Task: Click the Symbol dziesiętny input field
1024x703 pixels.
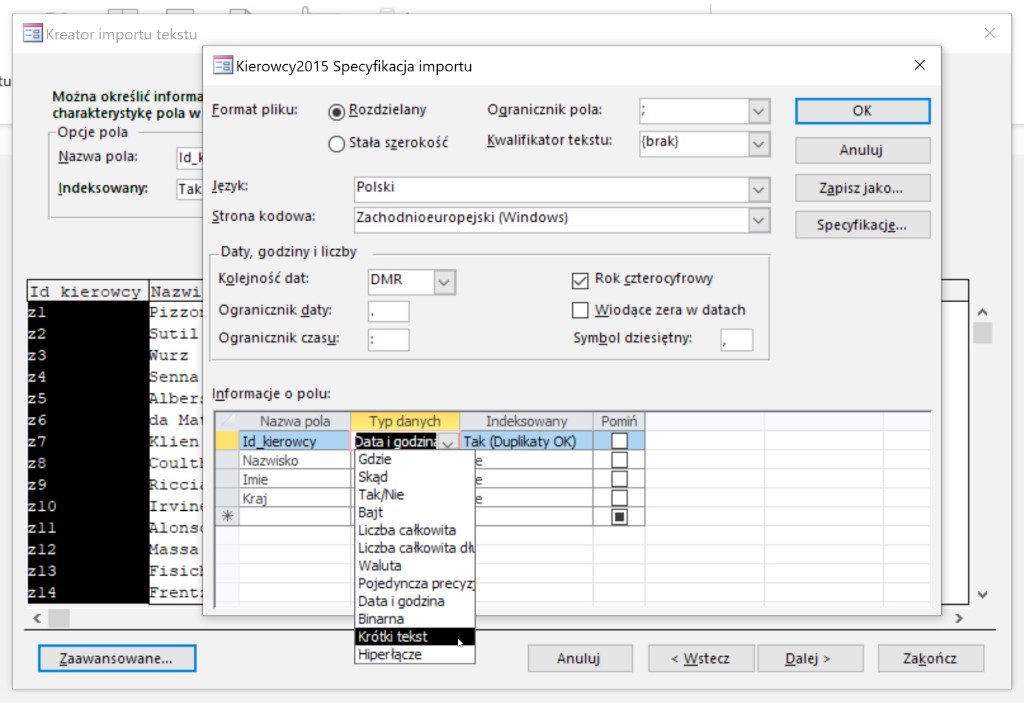Action: tap(736, 340)
